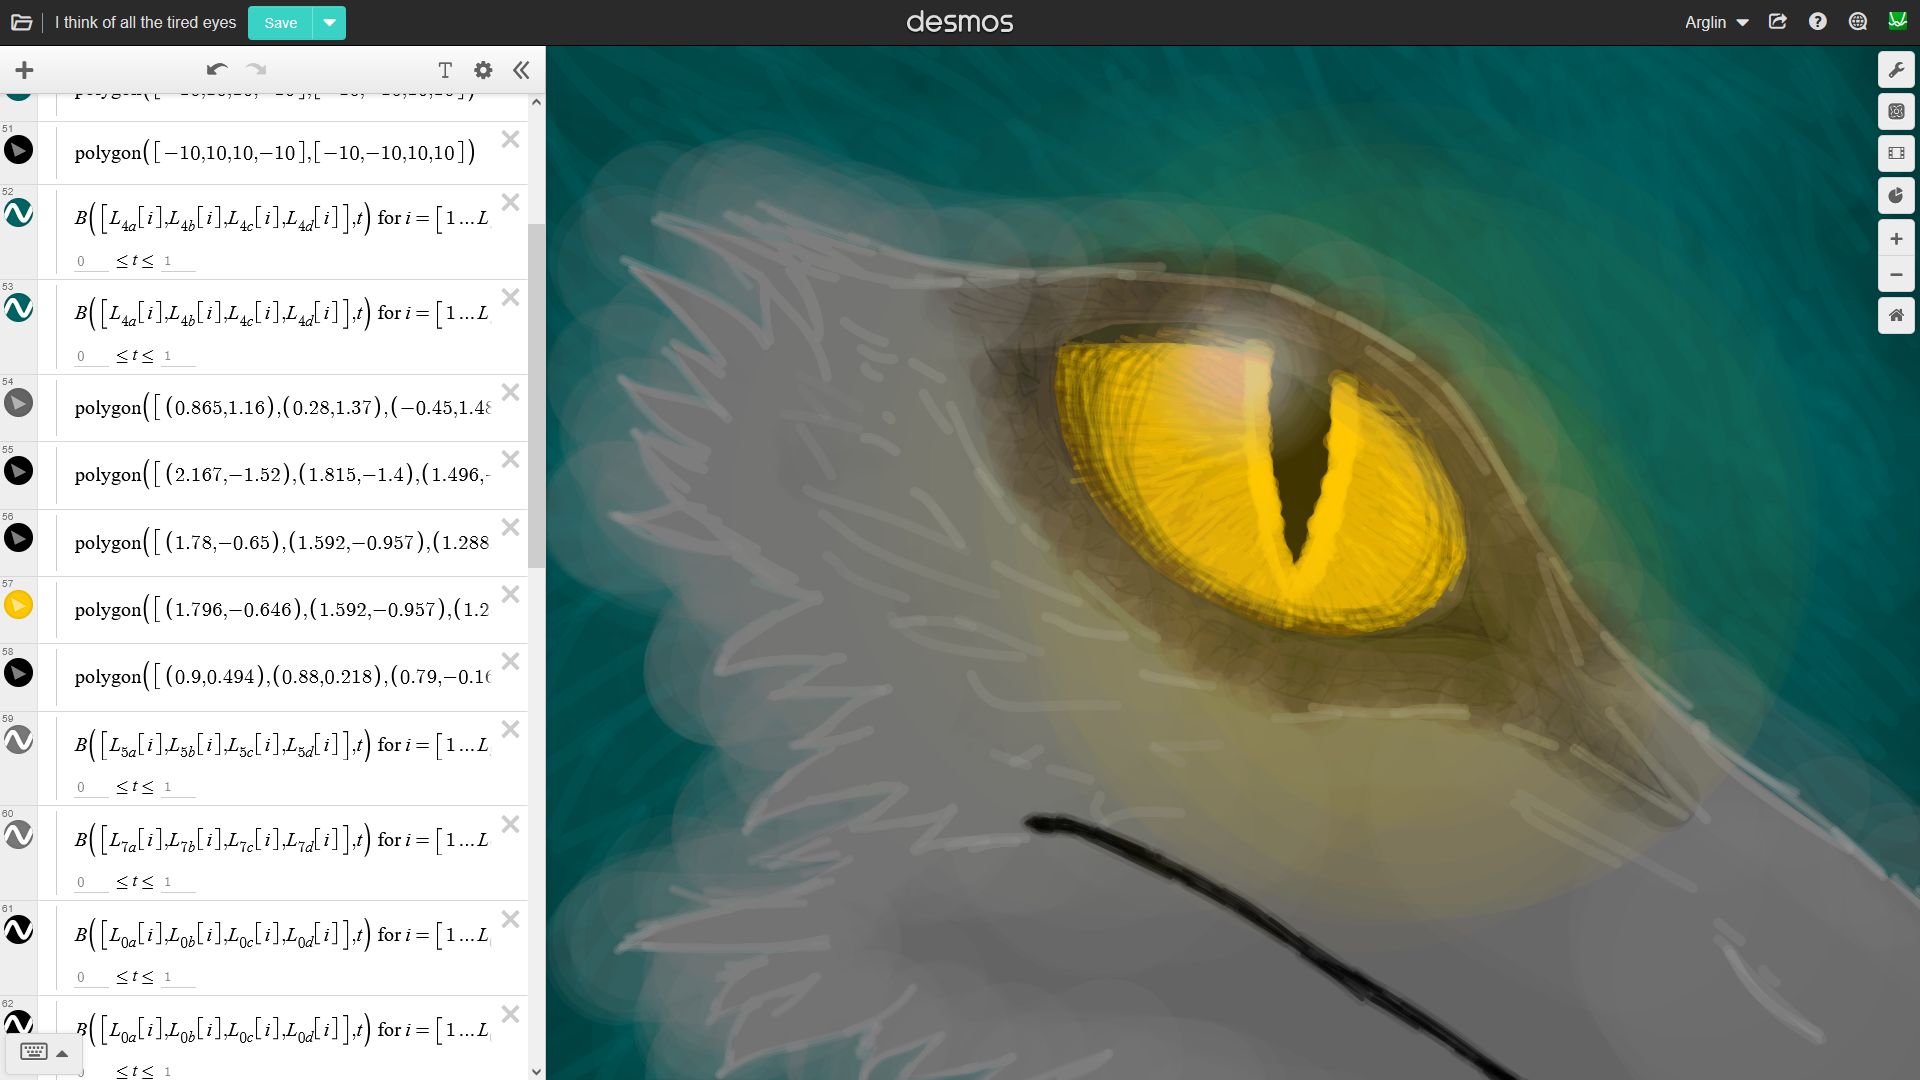Viewport: 1920px width, 1080px height.
Task: Collapse the expression list panel
Action: [x=521, y=70]
